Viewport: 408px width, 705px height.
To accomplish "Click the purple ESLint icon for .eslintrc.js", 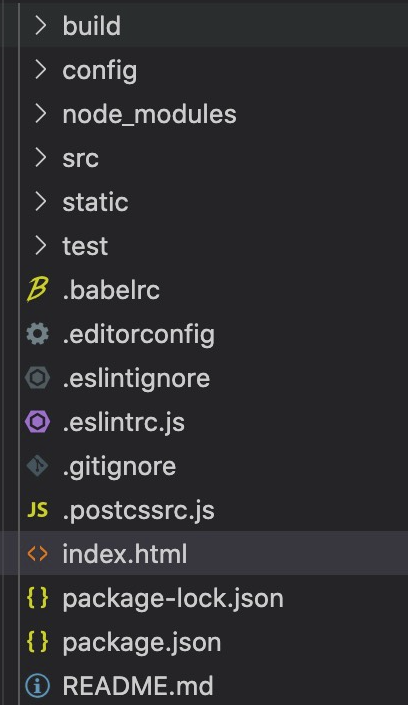I will tap(37, 422).
